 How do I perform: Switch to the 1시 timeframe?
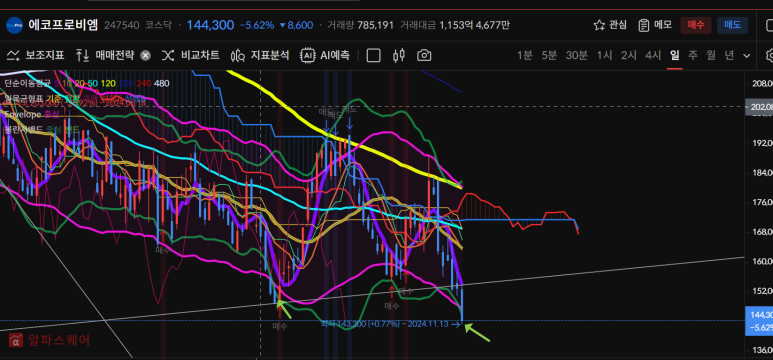pos(604,55)
